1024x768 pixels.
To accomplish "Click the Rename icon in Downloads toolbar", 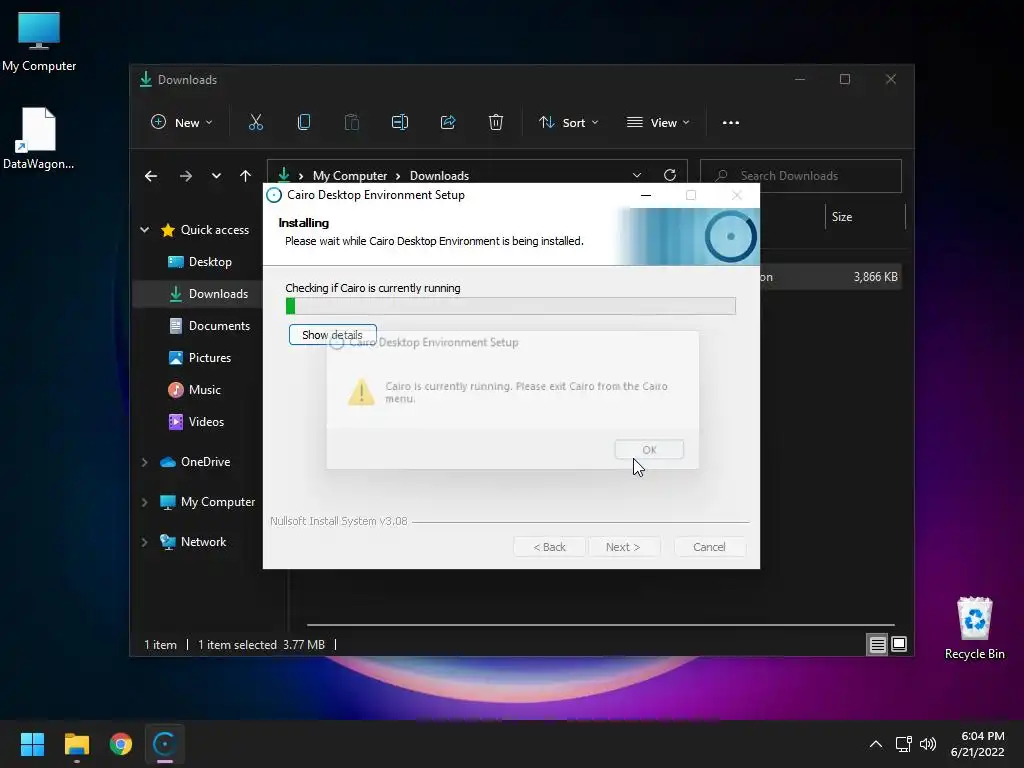I will pyautogui.click(x=400, y=122).
